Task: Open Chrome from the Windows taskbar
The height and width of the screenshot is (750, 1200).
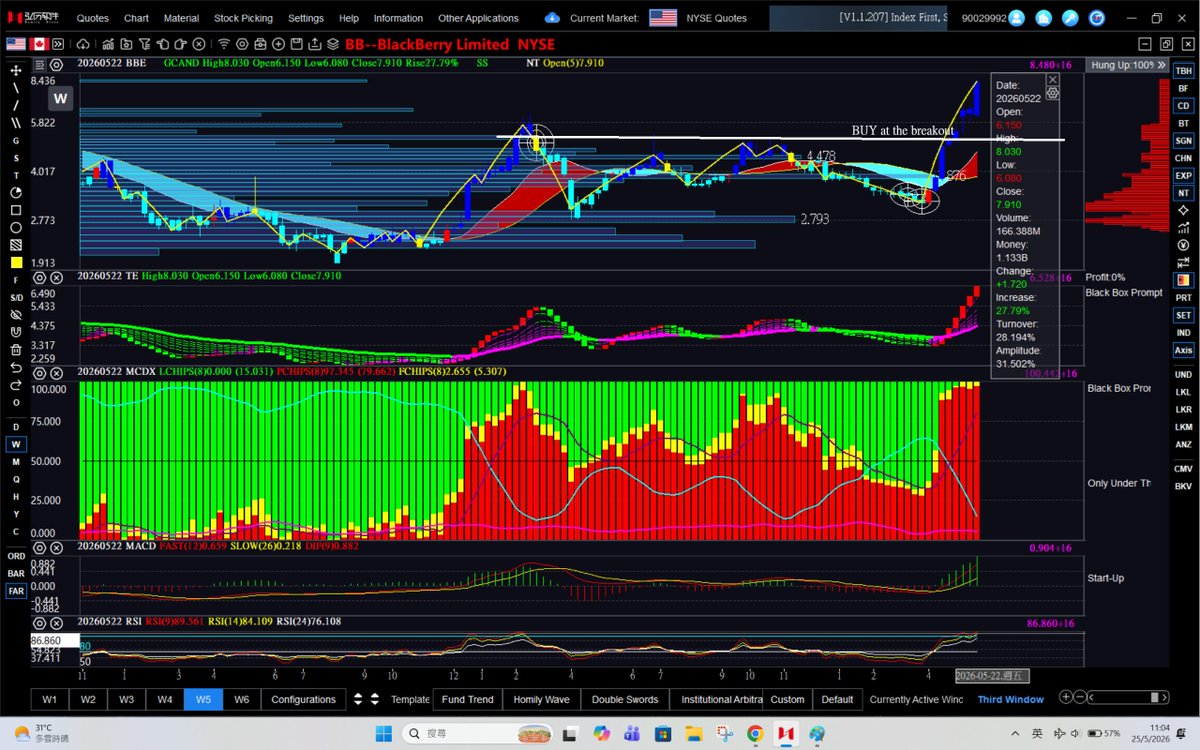Action: click(x=755, y=734)
